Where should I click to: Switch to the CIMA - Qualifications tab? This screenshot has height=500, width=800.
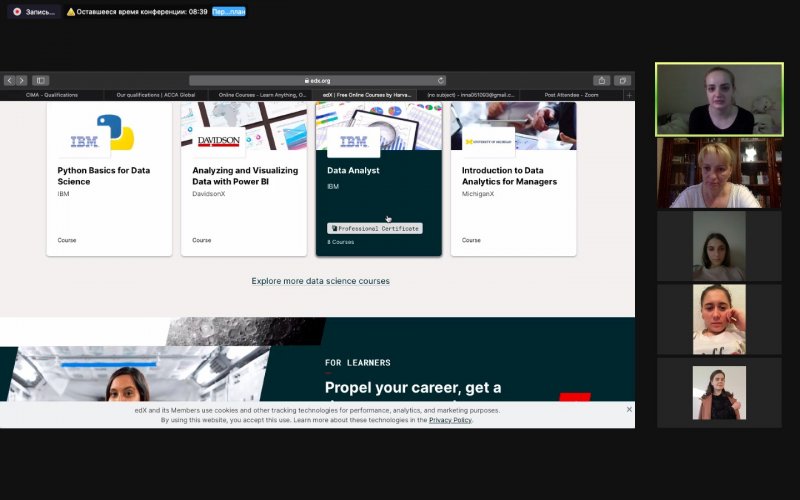click(x=52, y=95)
